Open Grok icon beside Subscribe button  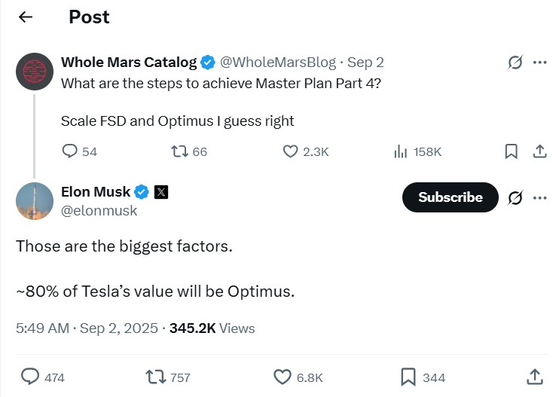515,198
